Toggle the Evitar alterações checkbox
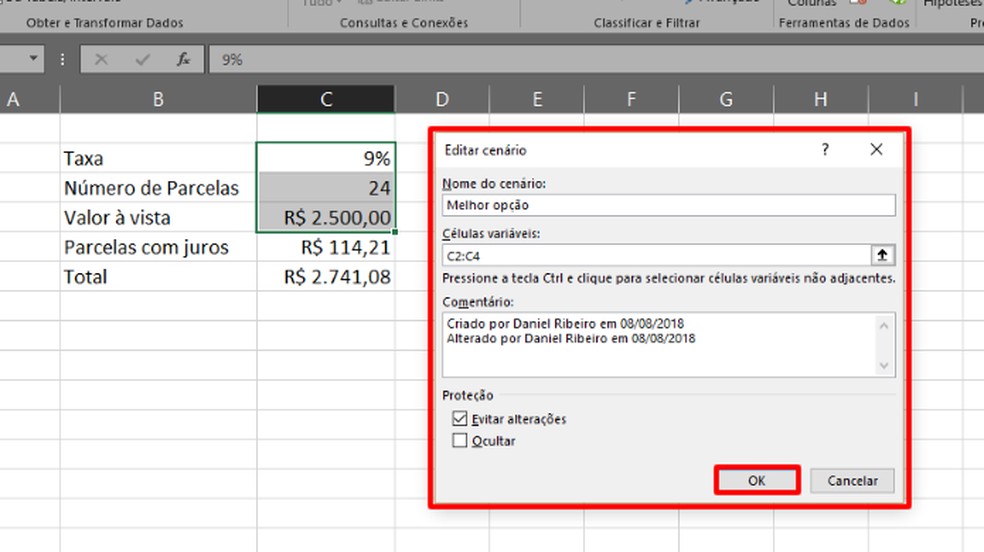This screenshot has height=552, width=984. tap(459, 418)
